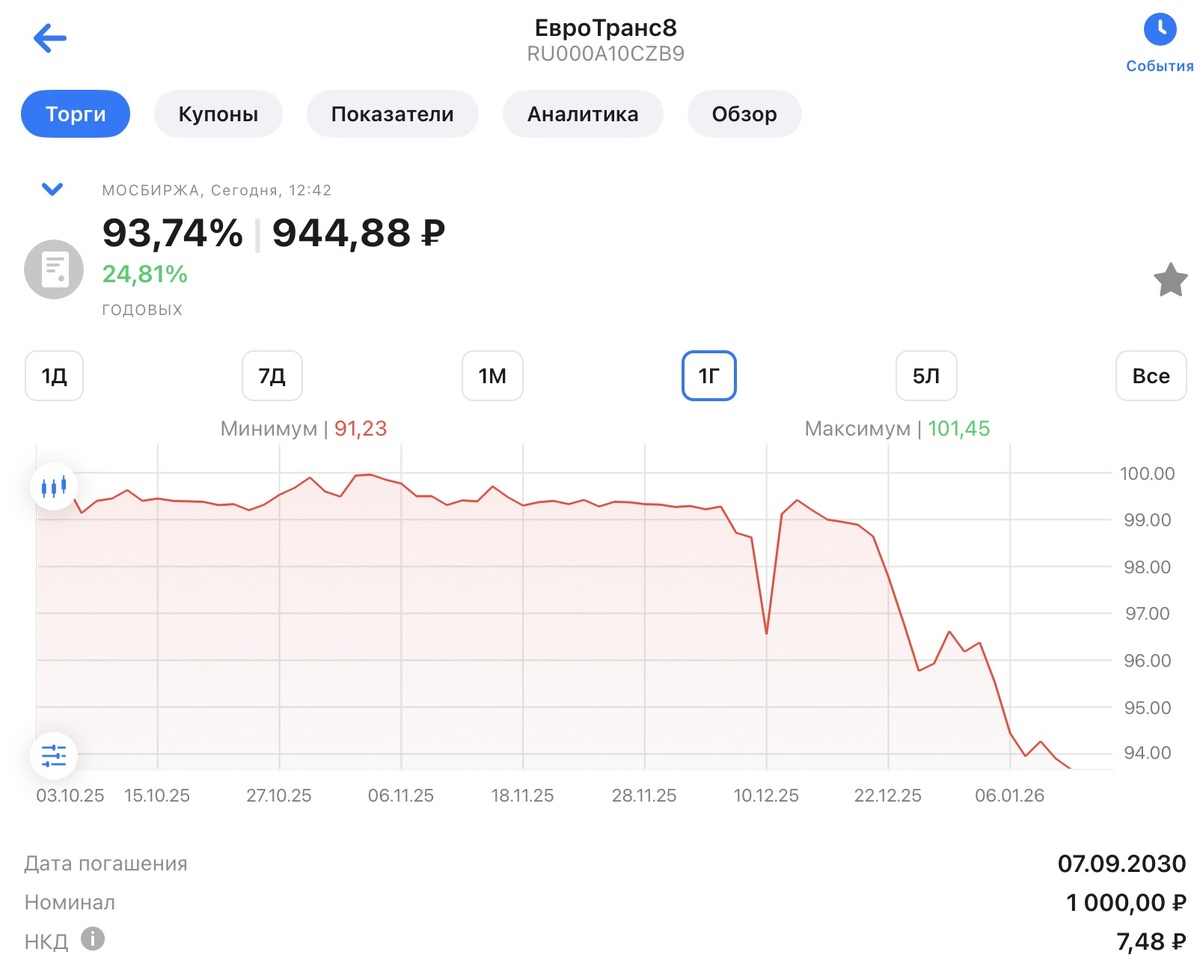Click the НКД value 7,48 ₽

[1151, 941]
